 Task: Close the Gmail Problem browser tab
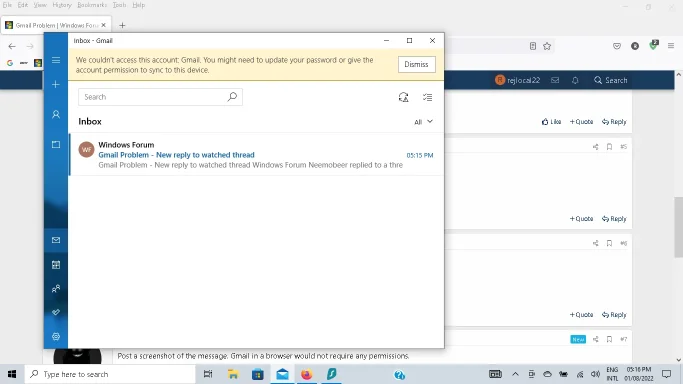click(x=104, y=25)
